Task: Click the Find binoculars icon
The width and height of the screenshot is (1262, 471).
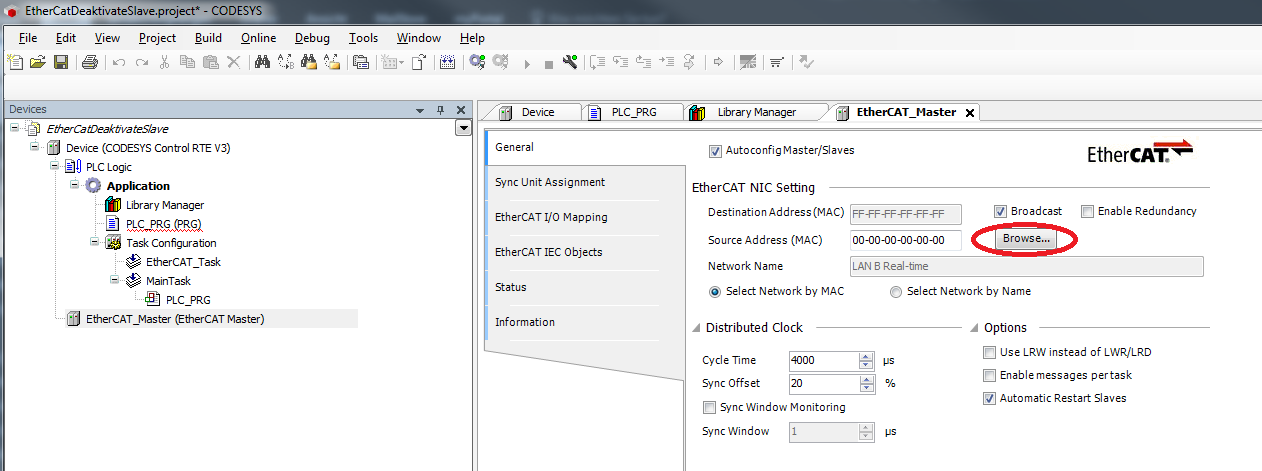Action: tap(263, 62)
